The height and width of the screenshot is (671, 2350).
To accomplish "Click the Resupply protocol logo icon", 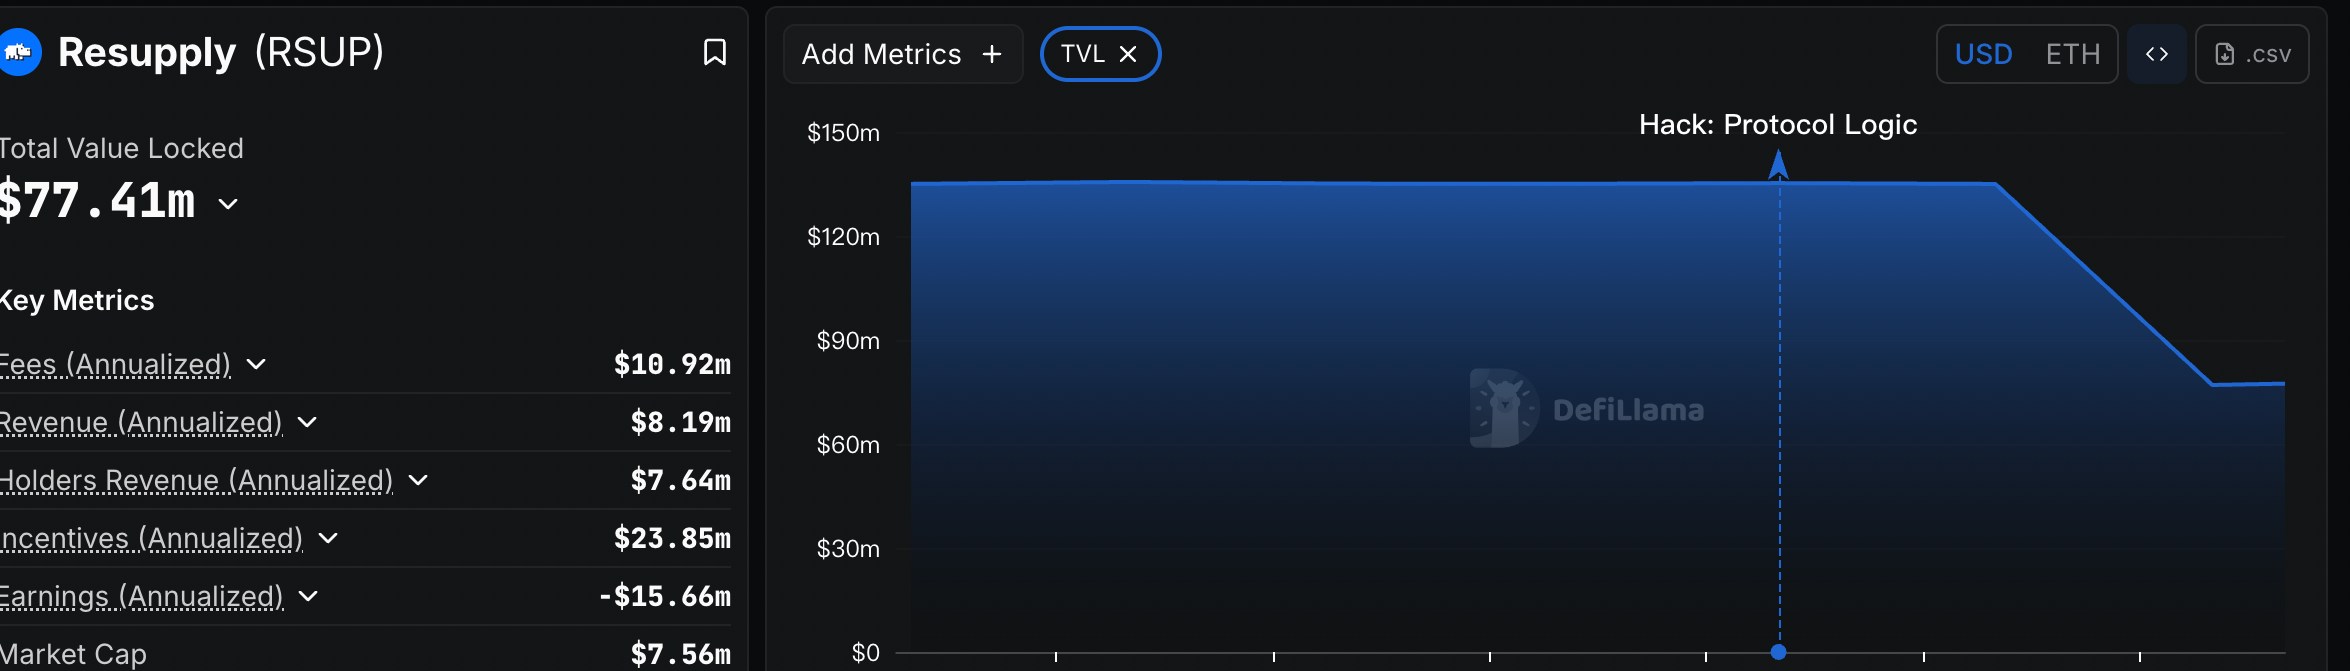I will pos(20,52).
